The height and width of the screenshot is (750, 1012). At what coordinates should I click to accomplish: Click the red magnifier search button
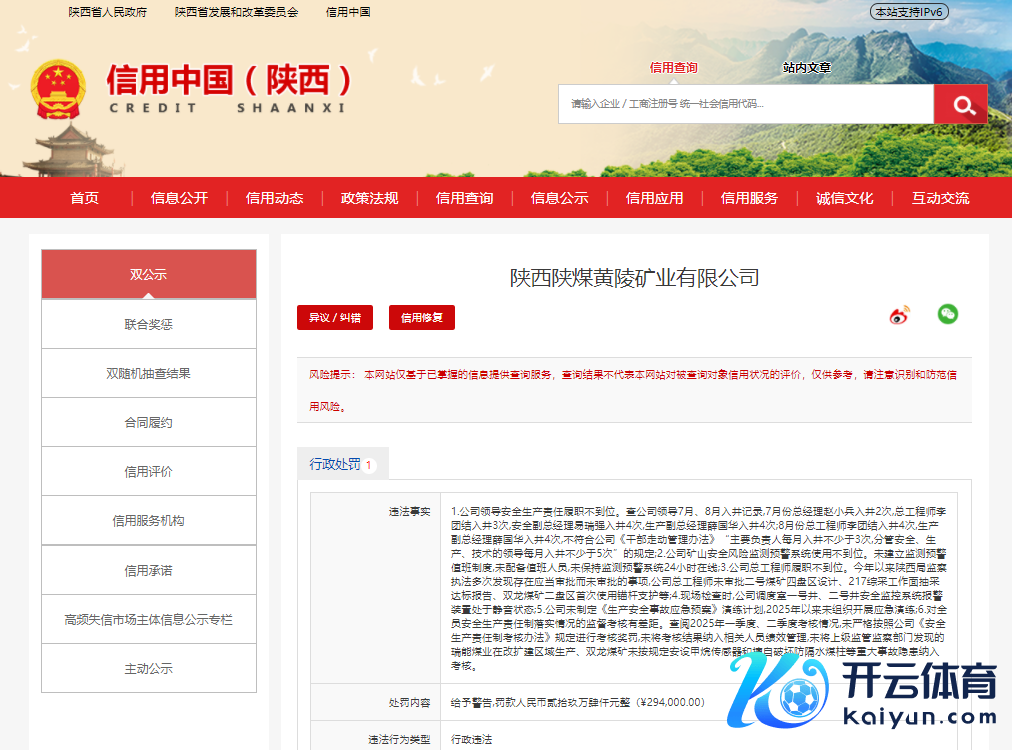coord(960,104)
